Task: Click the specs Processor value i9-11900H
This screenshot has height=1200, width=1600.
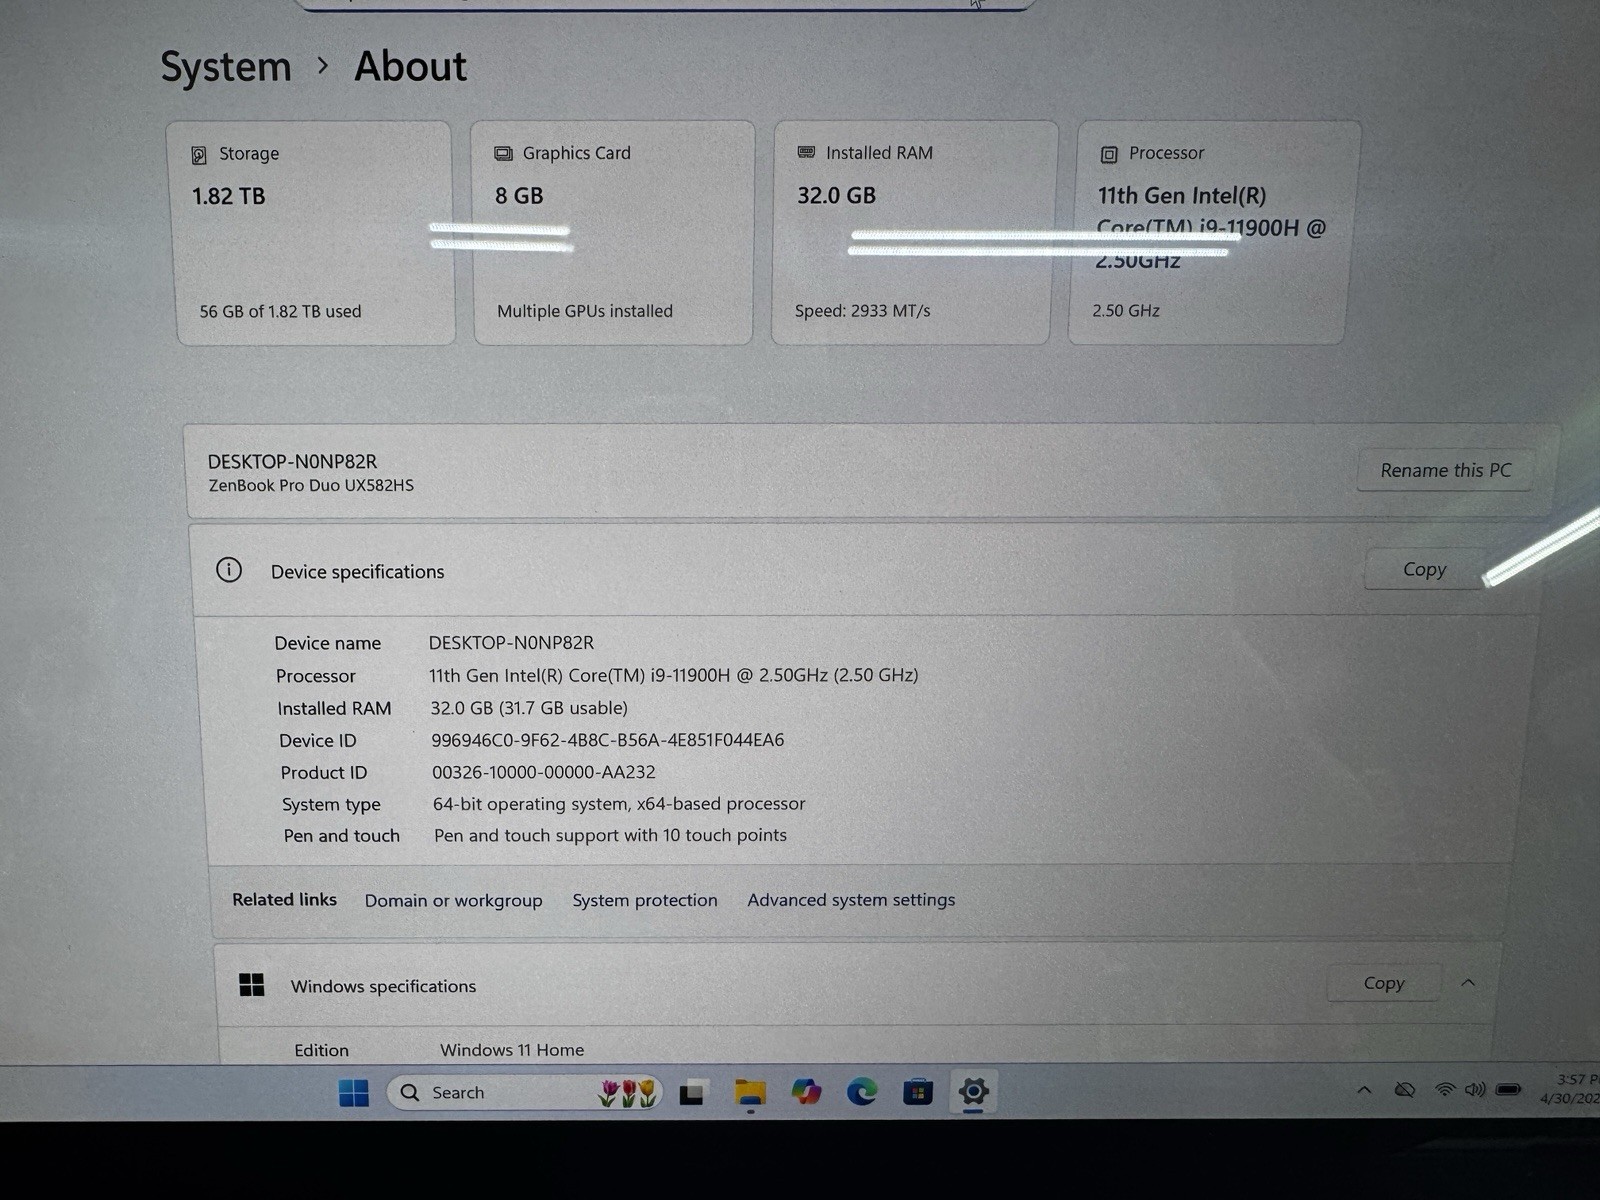Action: pos(674,675)
